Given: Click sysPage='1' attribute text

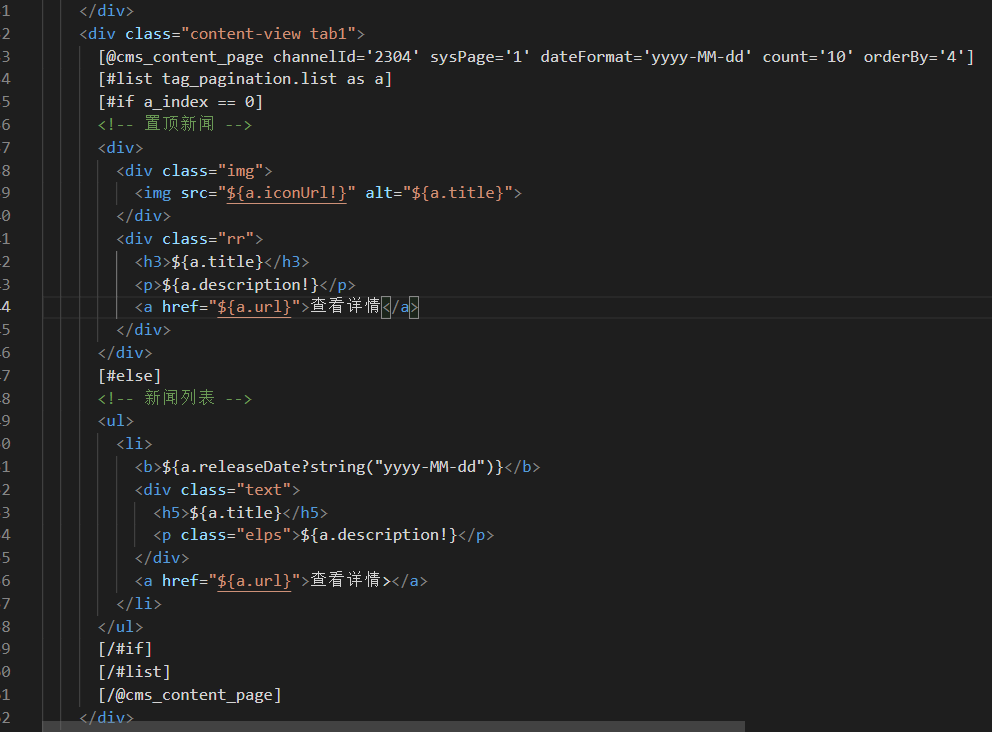Looking at the screenshot, I should (x=480, y=57).
